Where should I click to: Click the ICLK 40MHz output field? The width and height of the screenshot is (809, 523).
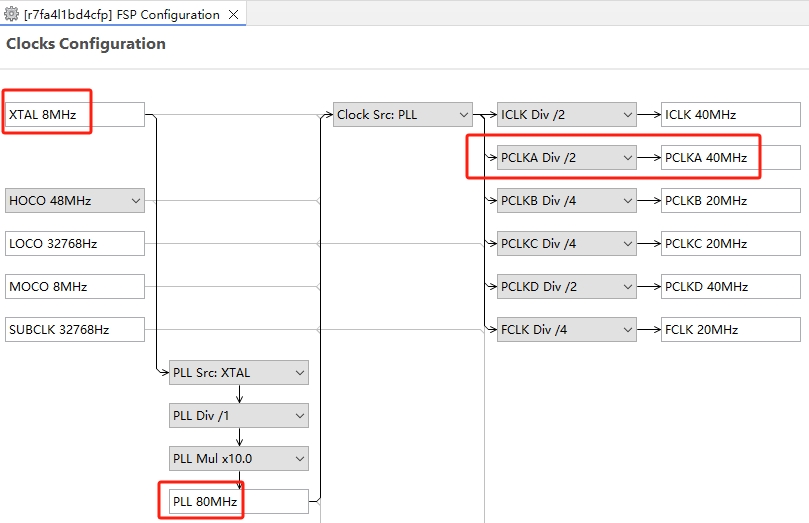point(731,115)
